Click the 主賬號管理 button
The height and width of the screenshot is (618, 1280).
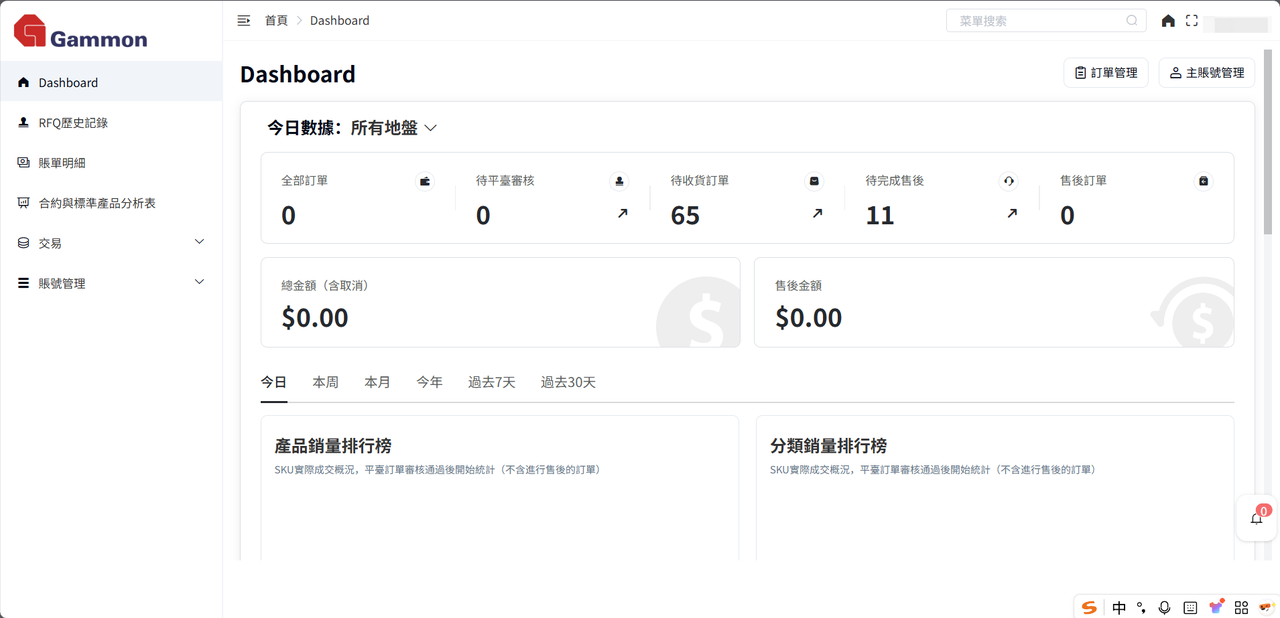(x=1206, y=73)
